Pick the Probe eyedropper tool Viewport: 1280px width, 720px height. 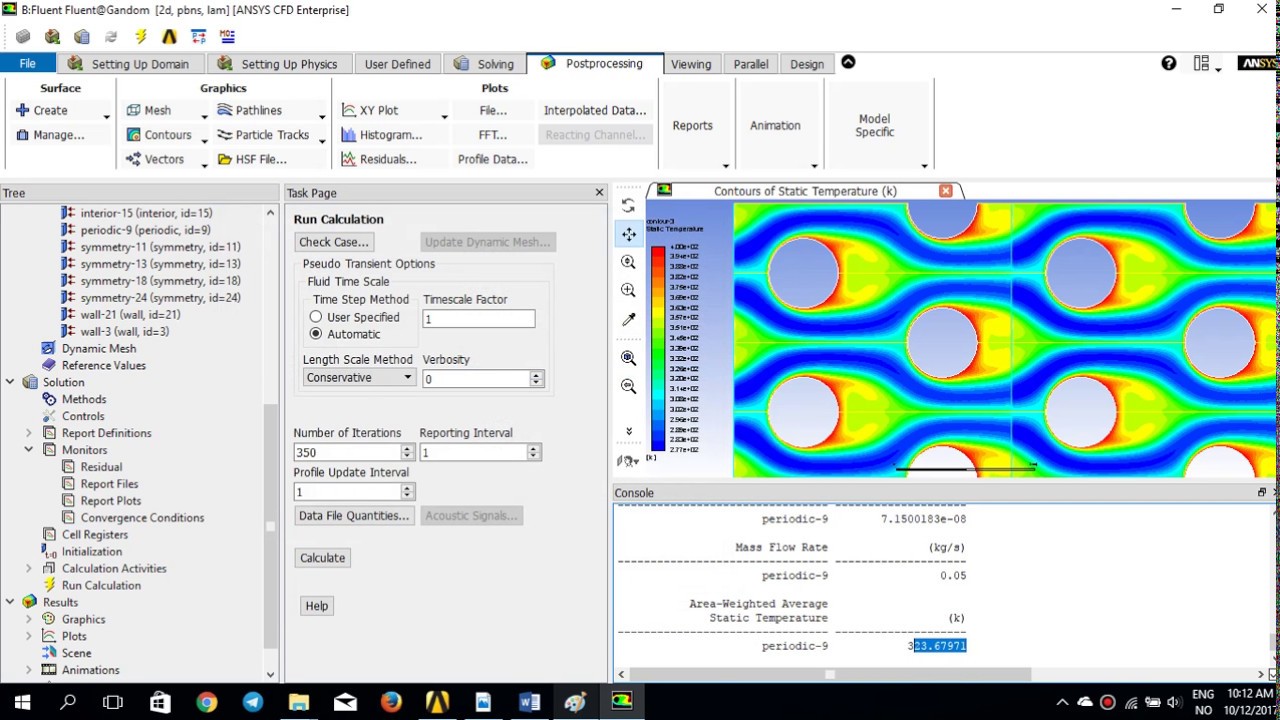coord(628,320)
